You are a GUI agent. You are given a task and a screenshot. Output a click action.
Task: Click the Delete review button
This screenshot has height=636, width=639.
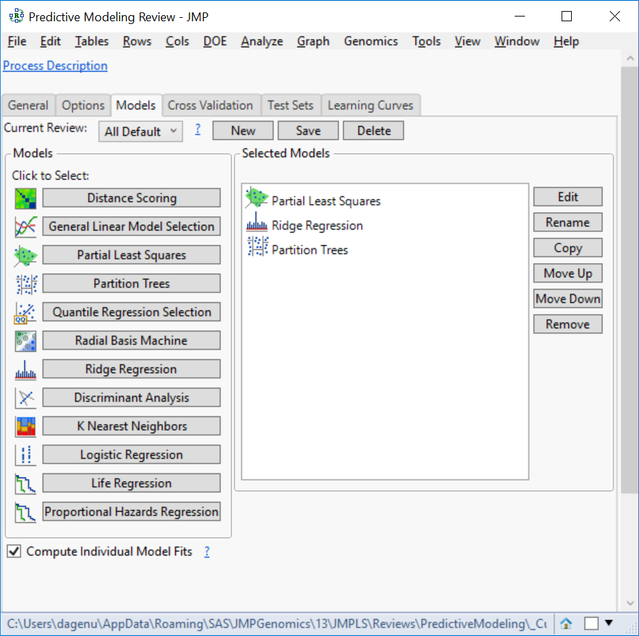(x=374, y=130)
